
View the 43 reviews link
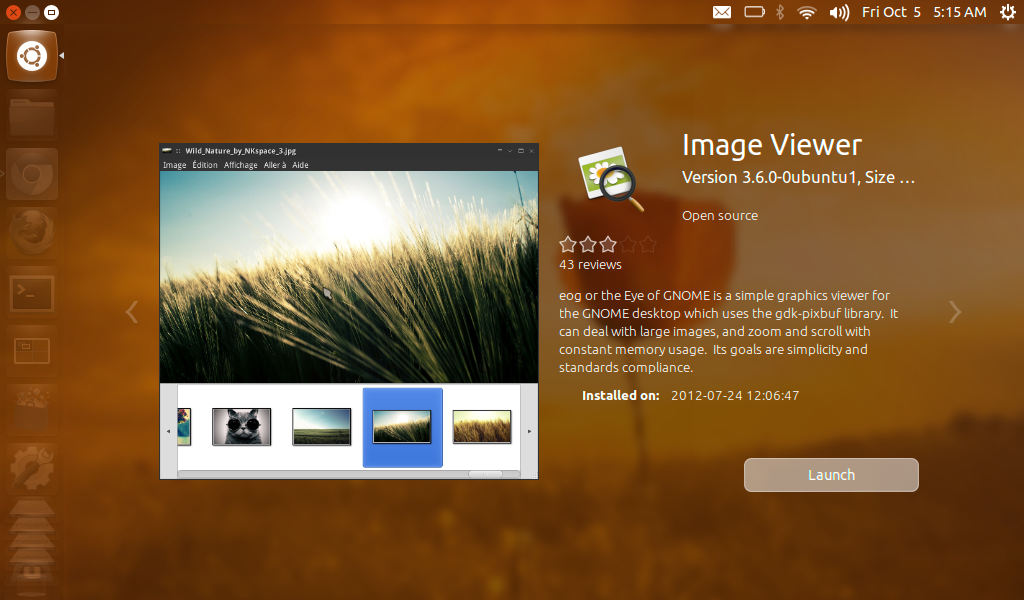pyautogui.click(x=589, y=264)
